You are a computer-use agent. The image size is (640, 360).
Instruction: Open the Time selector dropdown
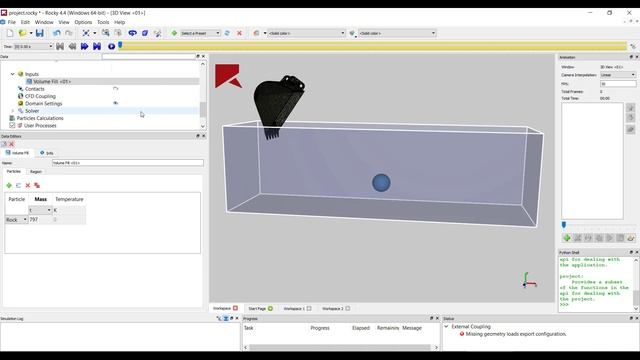[33, 47]
